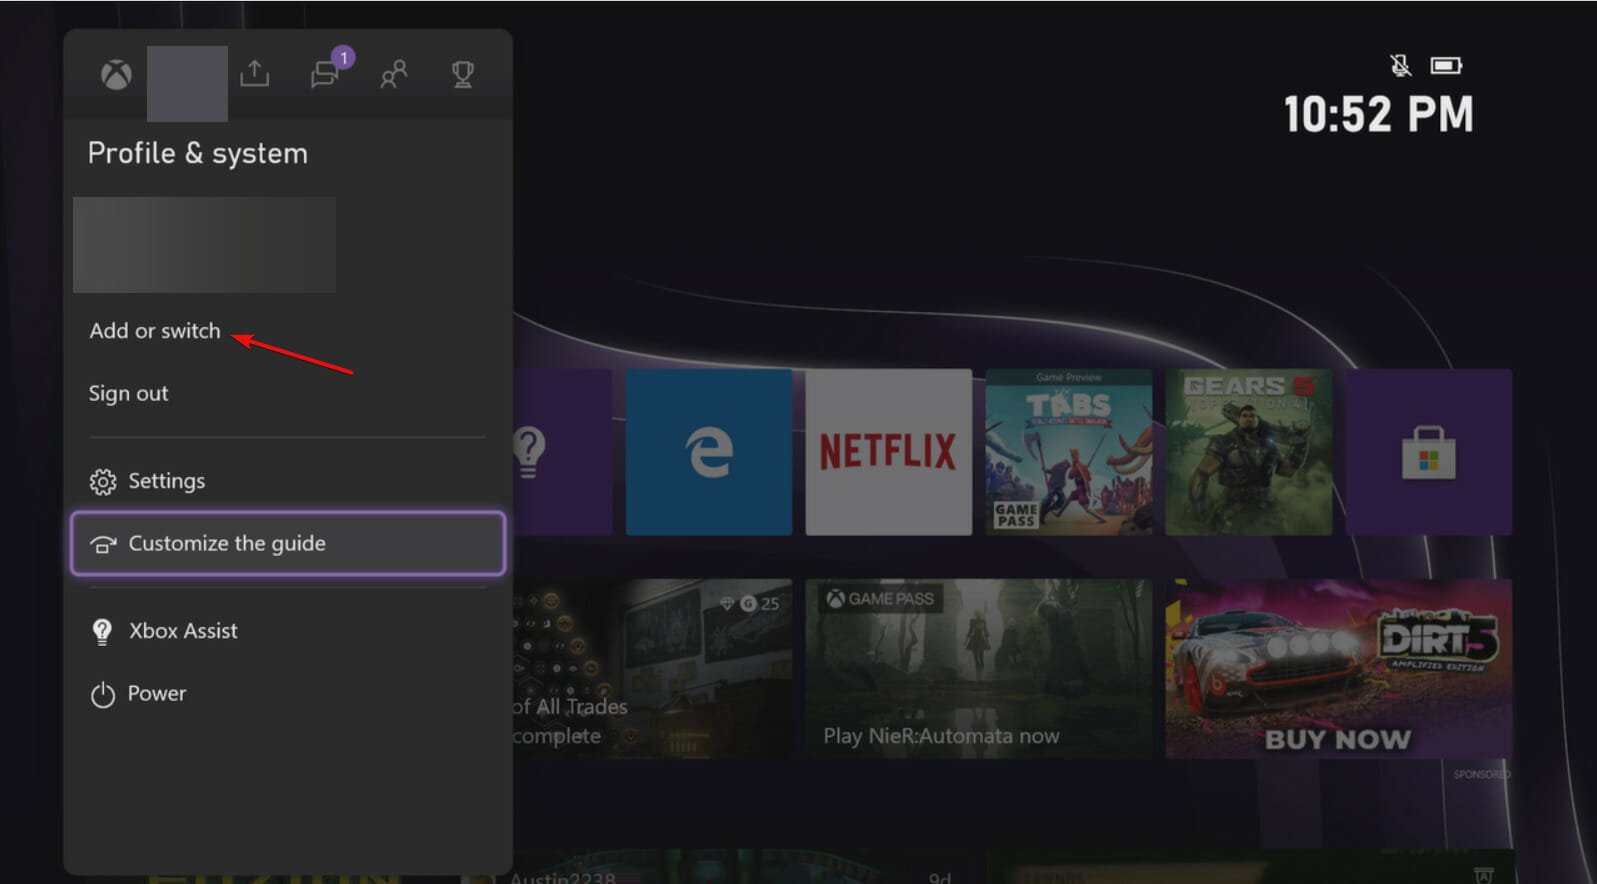The image size is (1597, 884).
Task: Open the TABS game tile
Action: click(1069, 452)
